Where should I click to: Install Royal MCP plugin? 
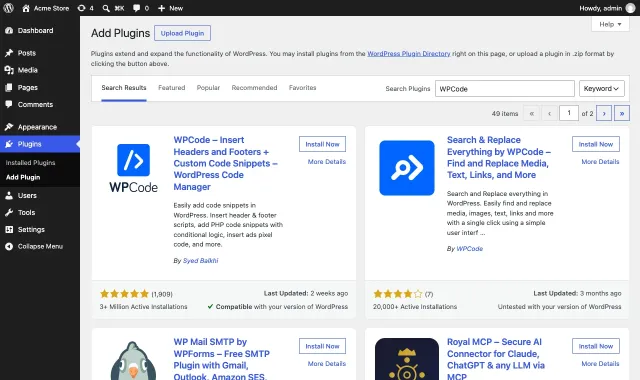pyautogui.click(x=596, y=346)
